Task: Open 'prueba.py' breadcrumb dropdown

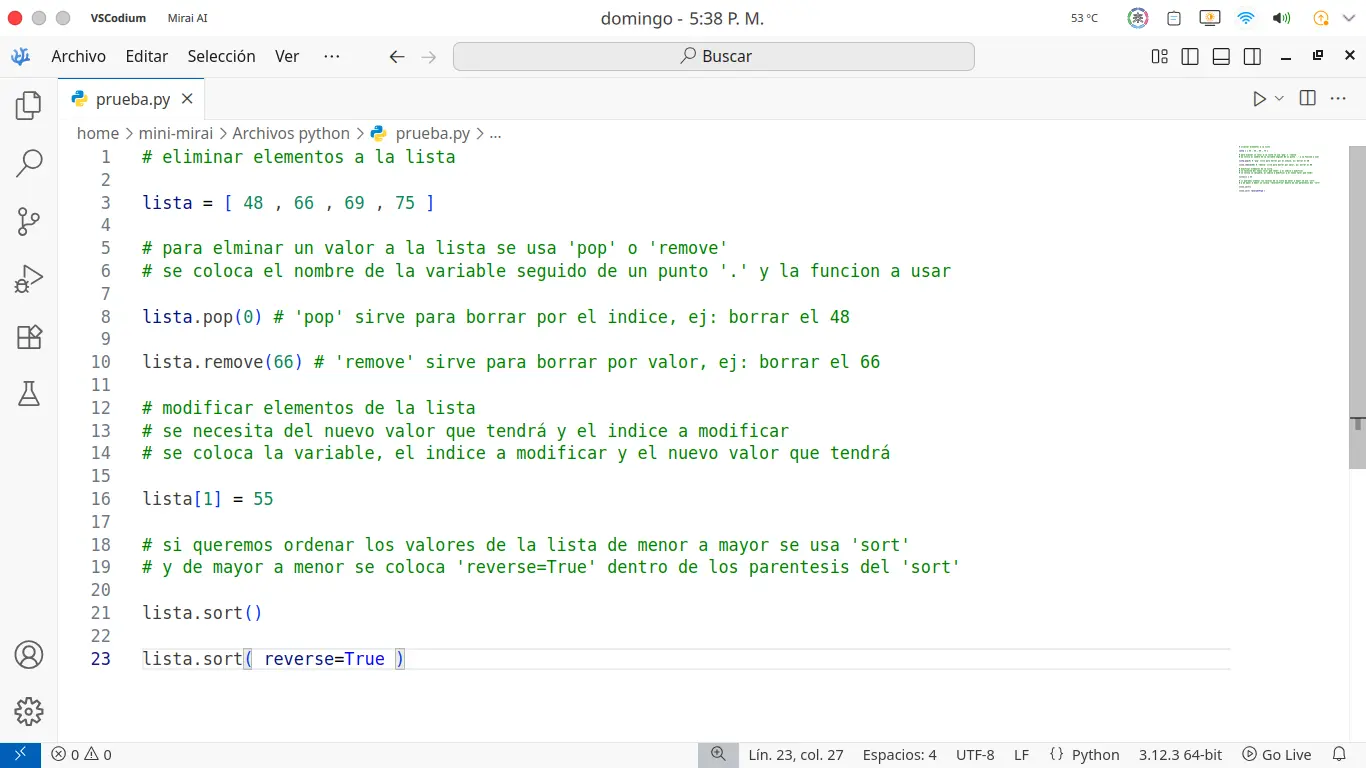Action: tap(421, 133)
